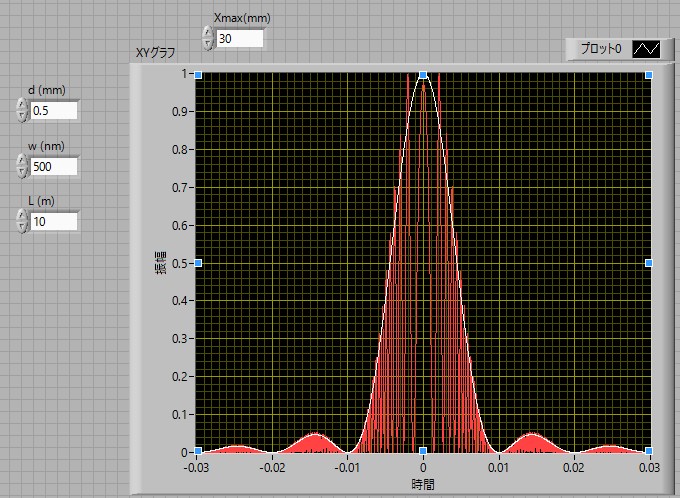Select the プロット0 legend label
680x498 pixels.
[x=601, y=49]
